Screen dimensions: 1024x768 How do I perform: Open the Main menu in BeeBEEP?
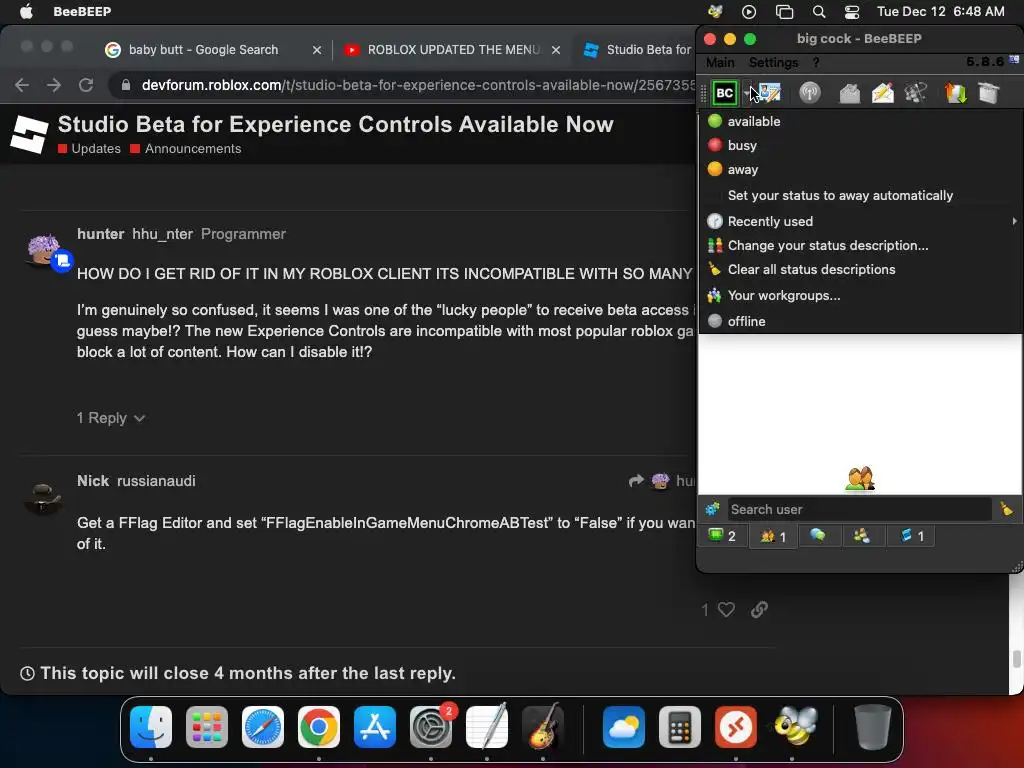click(x=720, y=62)
